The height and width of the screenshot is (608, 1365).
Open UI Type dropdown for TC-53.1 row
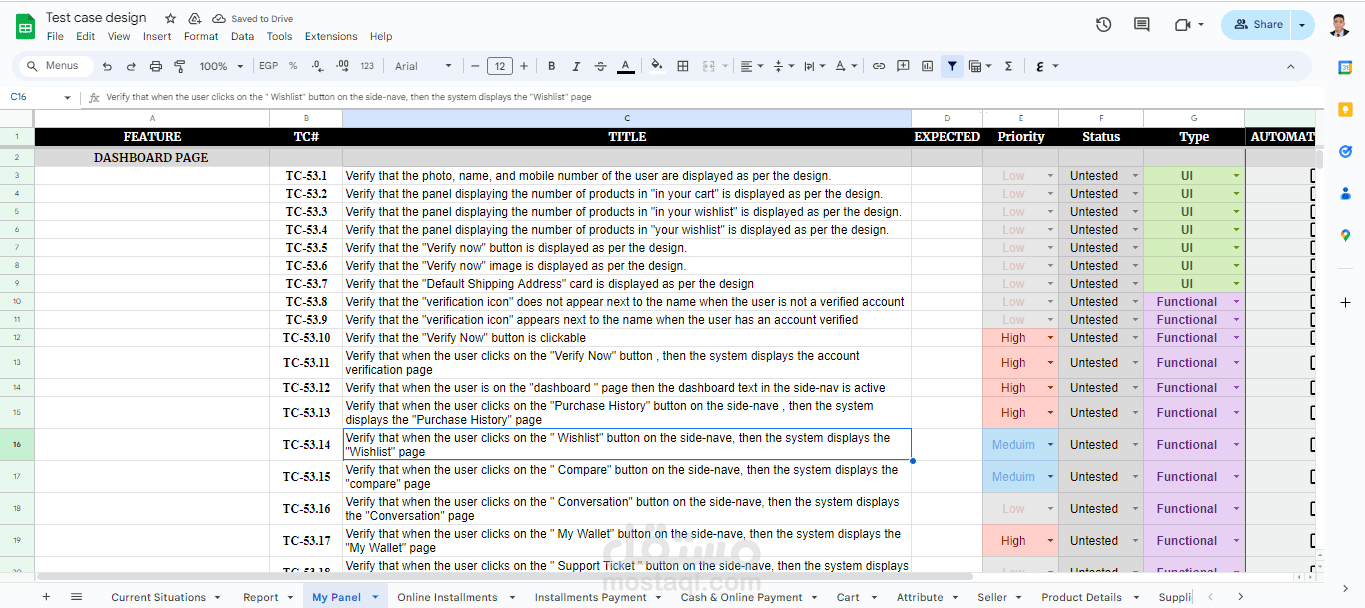[1236, 176]
